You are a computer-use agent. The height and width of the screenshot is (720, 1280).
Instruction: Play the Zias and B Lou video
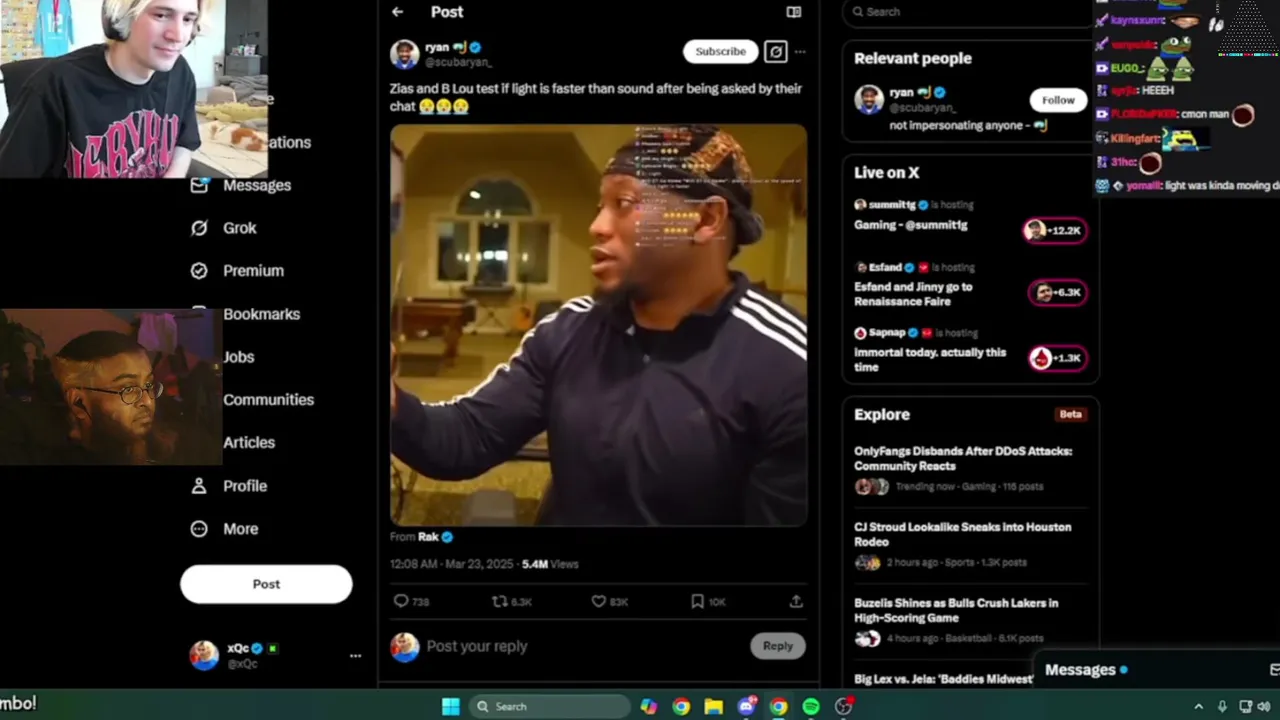click(598, 325)
